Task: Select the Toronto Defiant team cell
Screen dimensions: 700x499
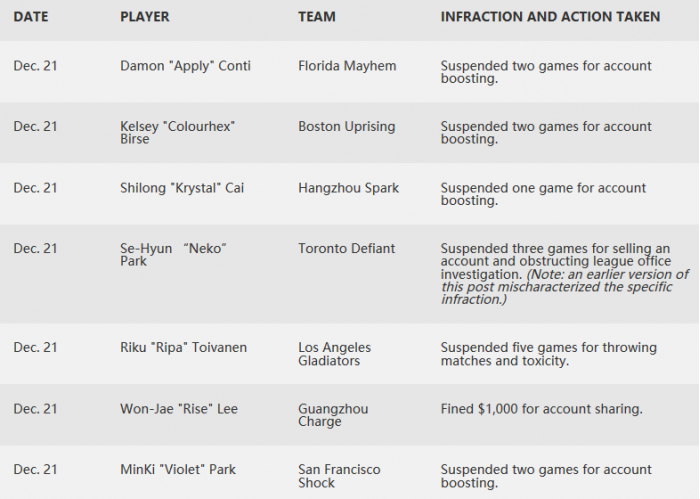Action: [x=346, y=249]
